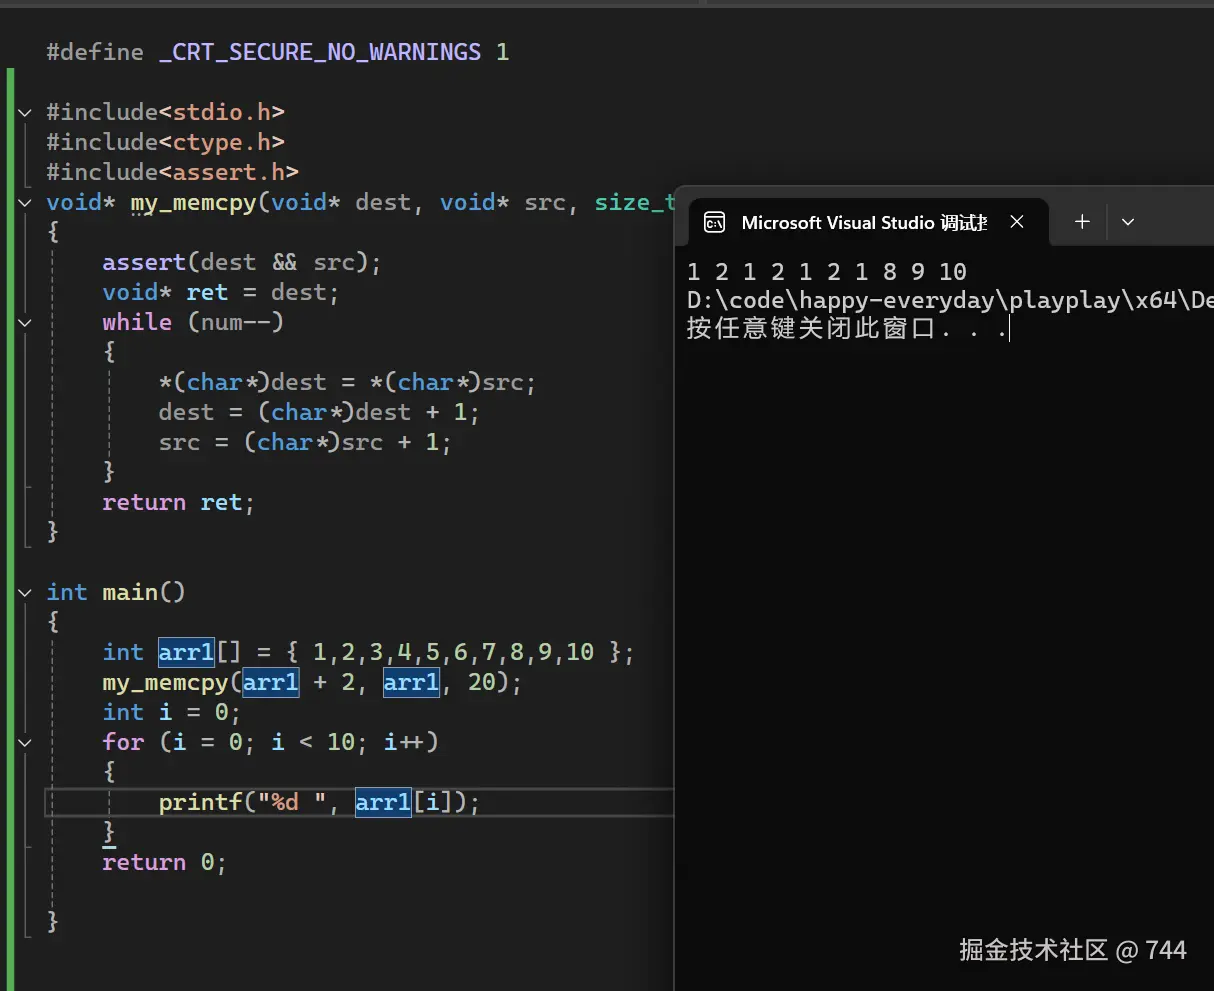Image resolution: width=1214 pixels, height=991 pixels.
Task: Click the my_memcpy call line in main
Action: pyautogui.click(x=310, y=682)
